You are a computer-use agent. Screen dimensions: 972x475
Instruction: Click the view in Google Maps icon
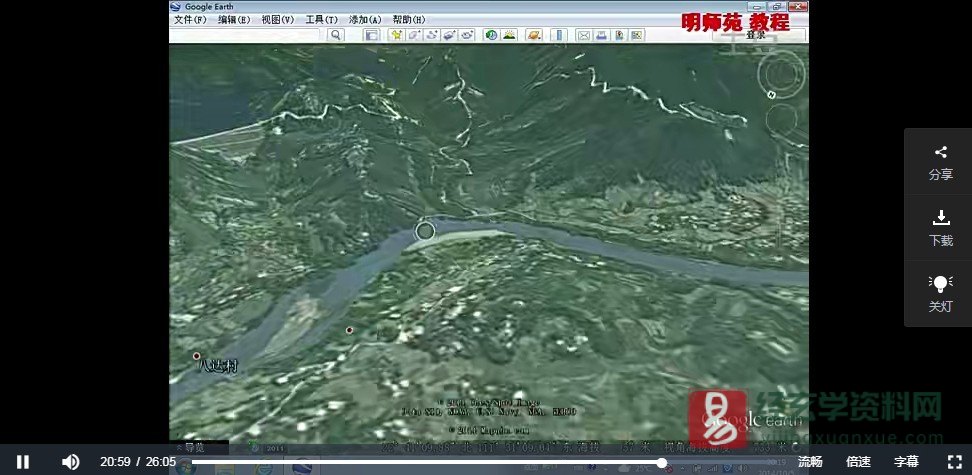click(x=637, y=35)
